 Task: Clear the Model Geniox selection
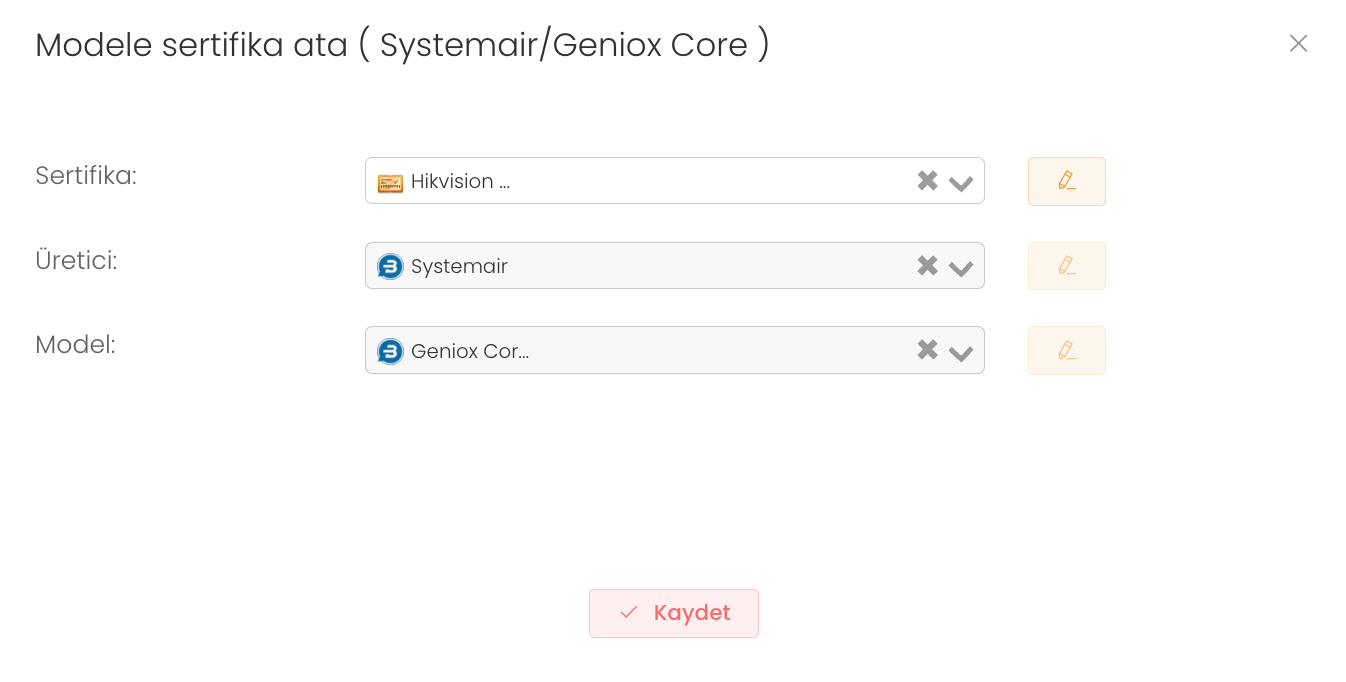[x=927, y=350]
